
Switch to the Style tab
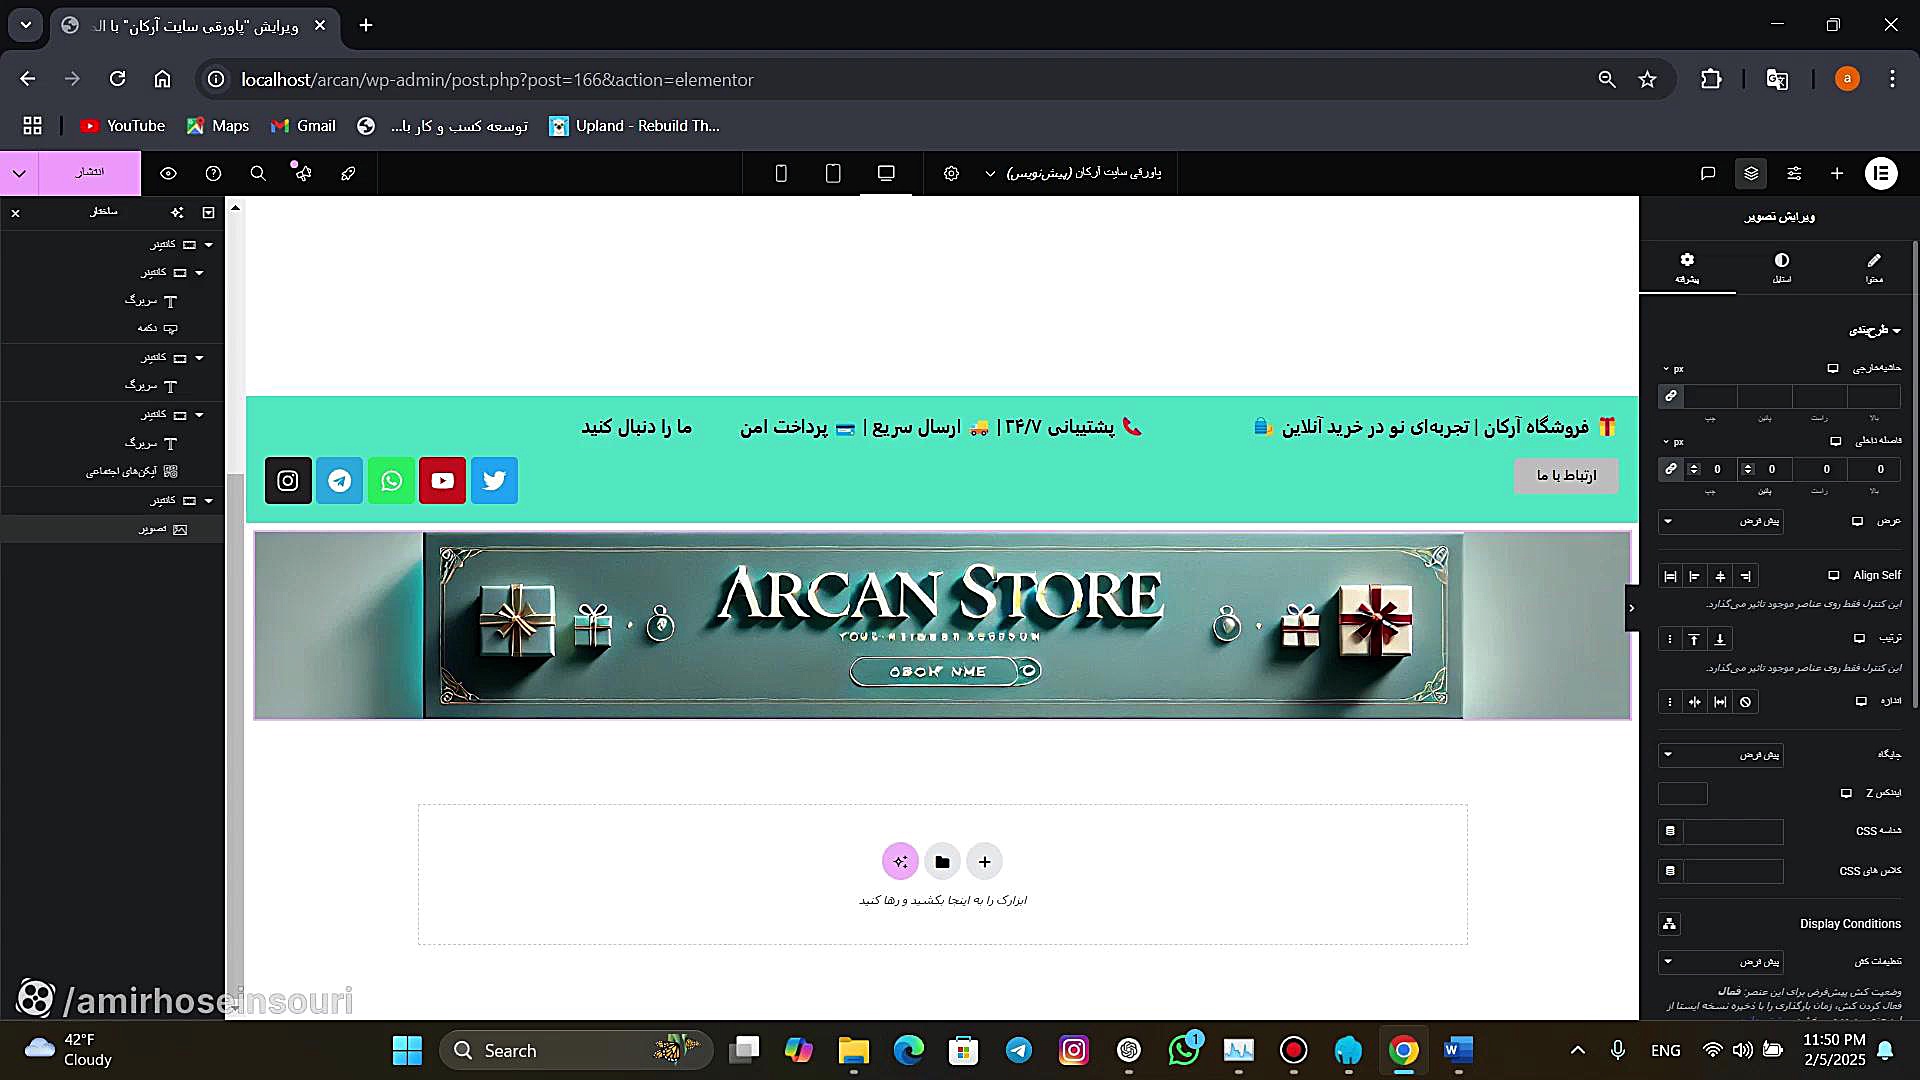point(1781,267)
